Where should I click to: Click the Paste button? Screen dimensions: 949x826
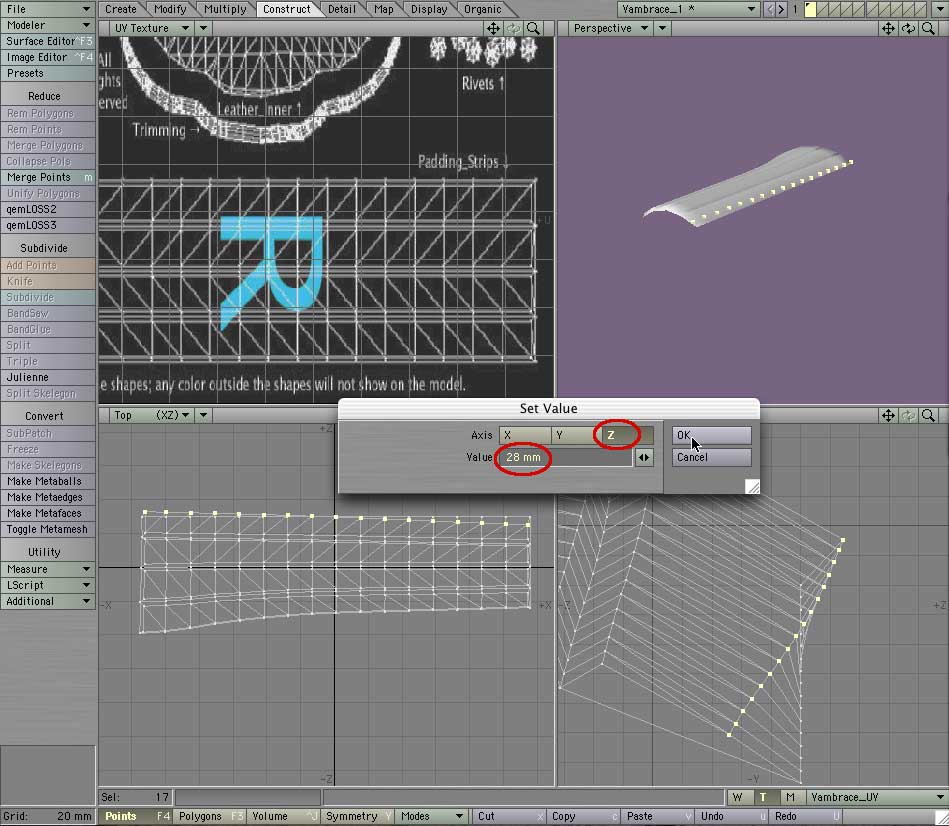click(x=657, y=816)
